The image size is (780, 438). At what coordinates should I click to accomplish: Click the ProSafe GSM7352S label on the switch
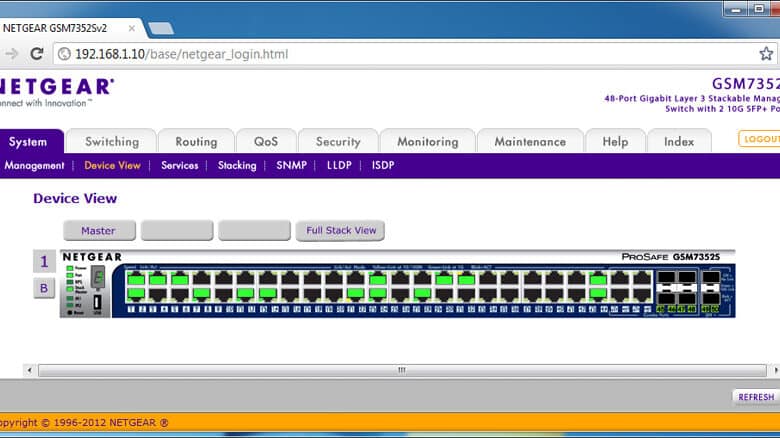coord(671,257)
